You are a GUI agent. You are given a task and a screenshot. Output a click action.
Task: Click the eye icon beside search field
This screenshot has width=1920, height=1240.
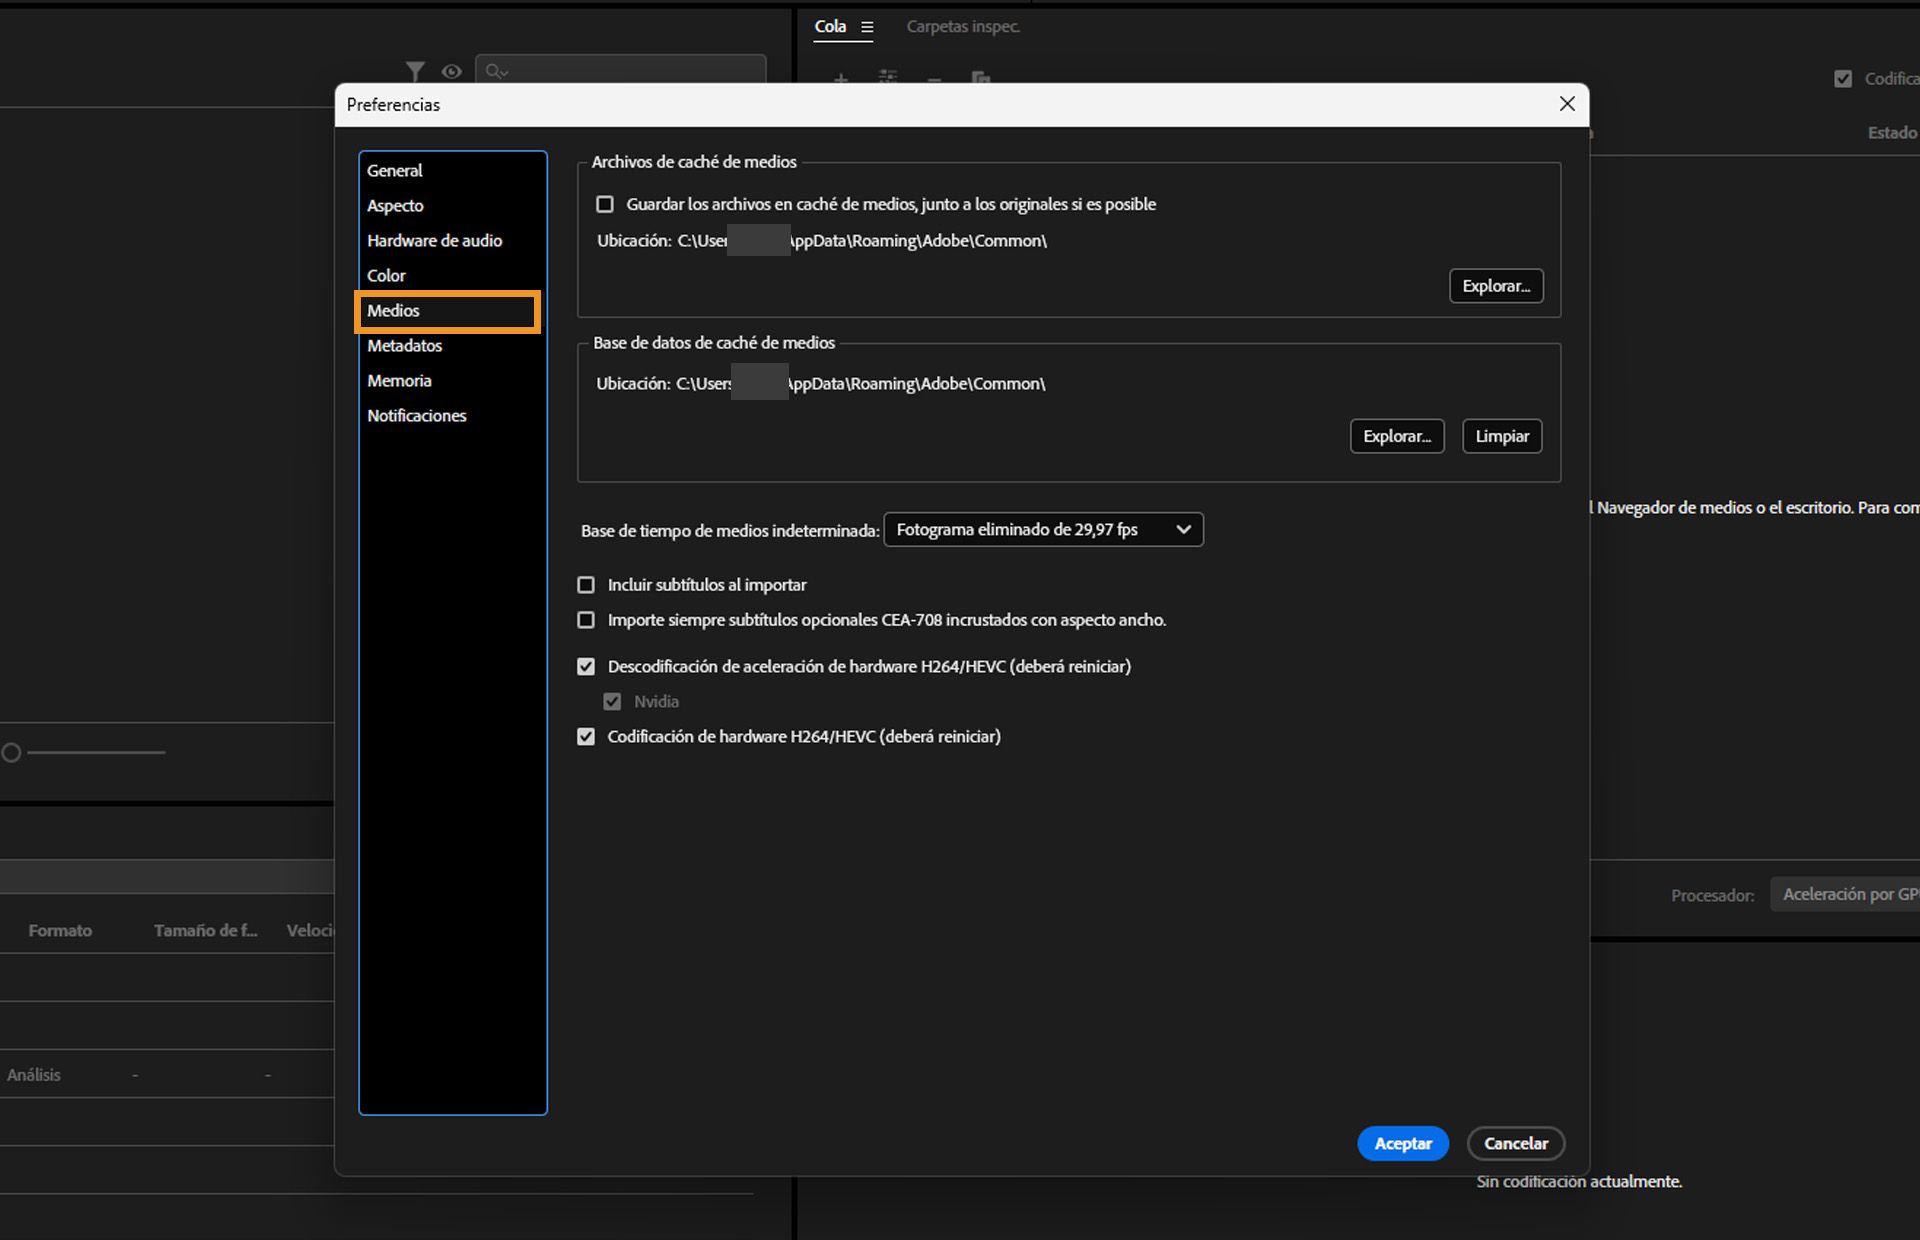(x=451, y=71)
